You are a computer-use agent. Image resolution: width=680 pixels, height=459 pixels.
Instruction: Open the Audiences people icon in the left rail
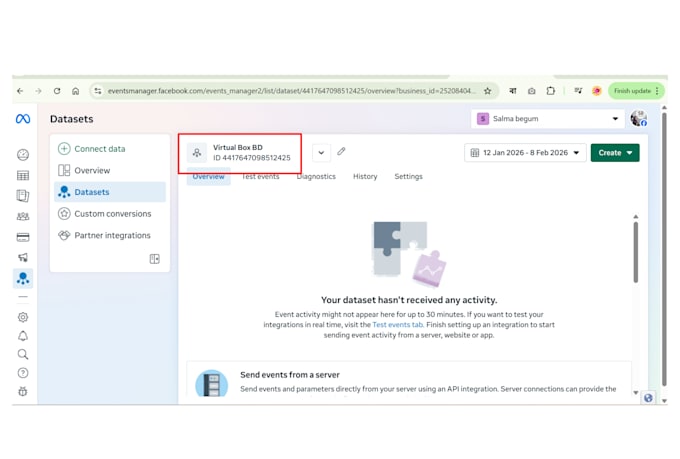23,216
